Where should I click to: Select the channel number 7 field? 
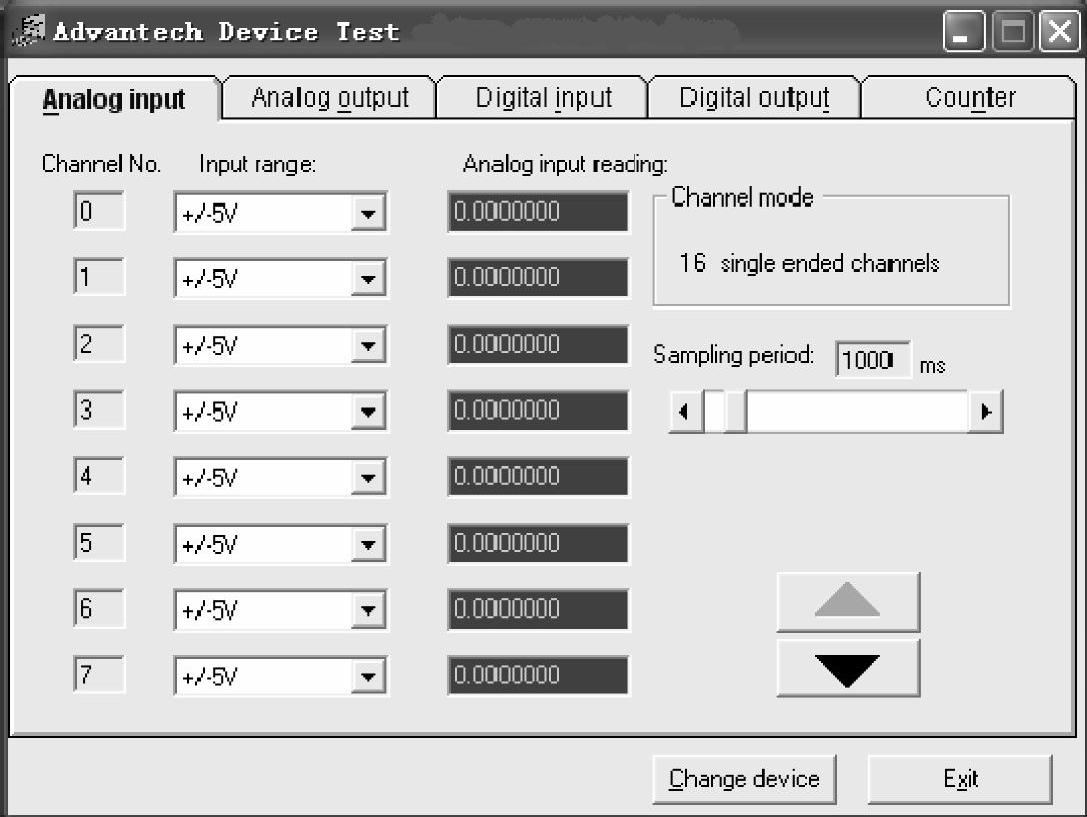tap(99, 675)
